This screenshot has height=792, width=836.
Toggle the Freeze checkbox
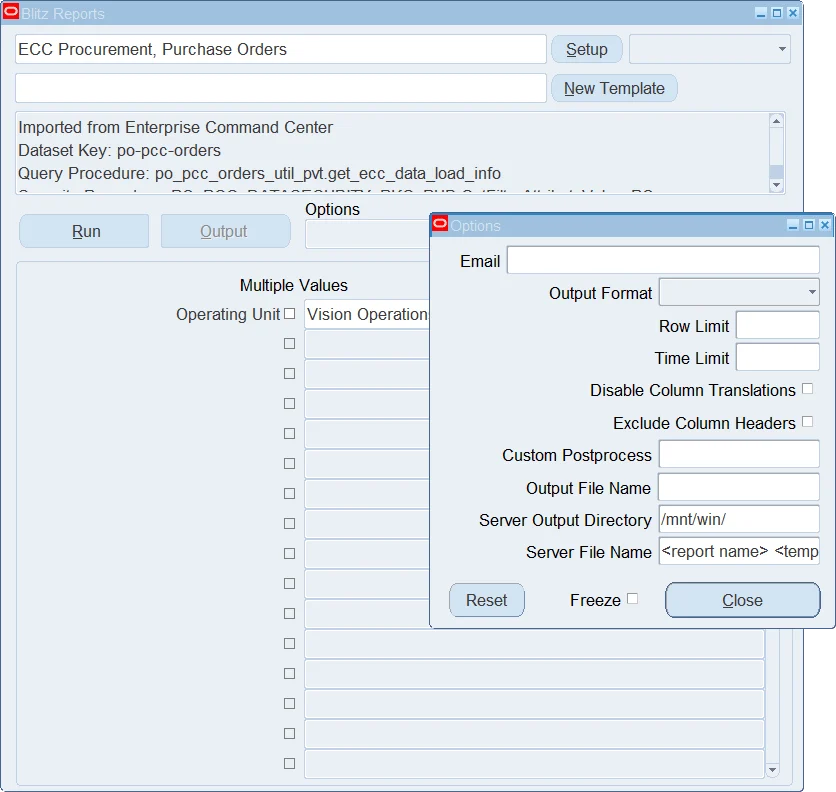point(632,599)
